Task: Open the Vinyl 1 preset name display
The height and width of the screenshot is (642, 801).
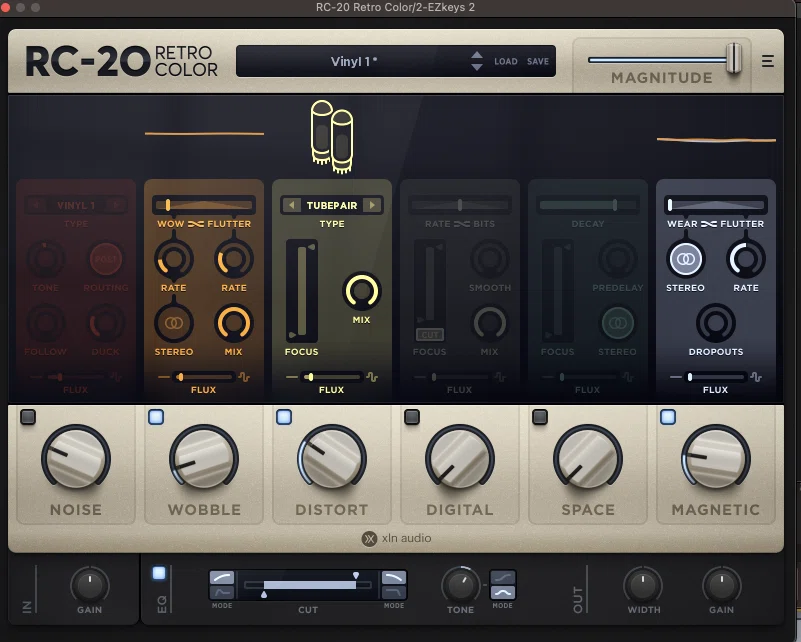Action: click(x=354, y=61)
